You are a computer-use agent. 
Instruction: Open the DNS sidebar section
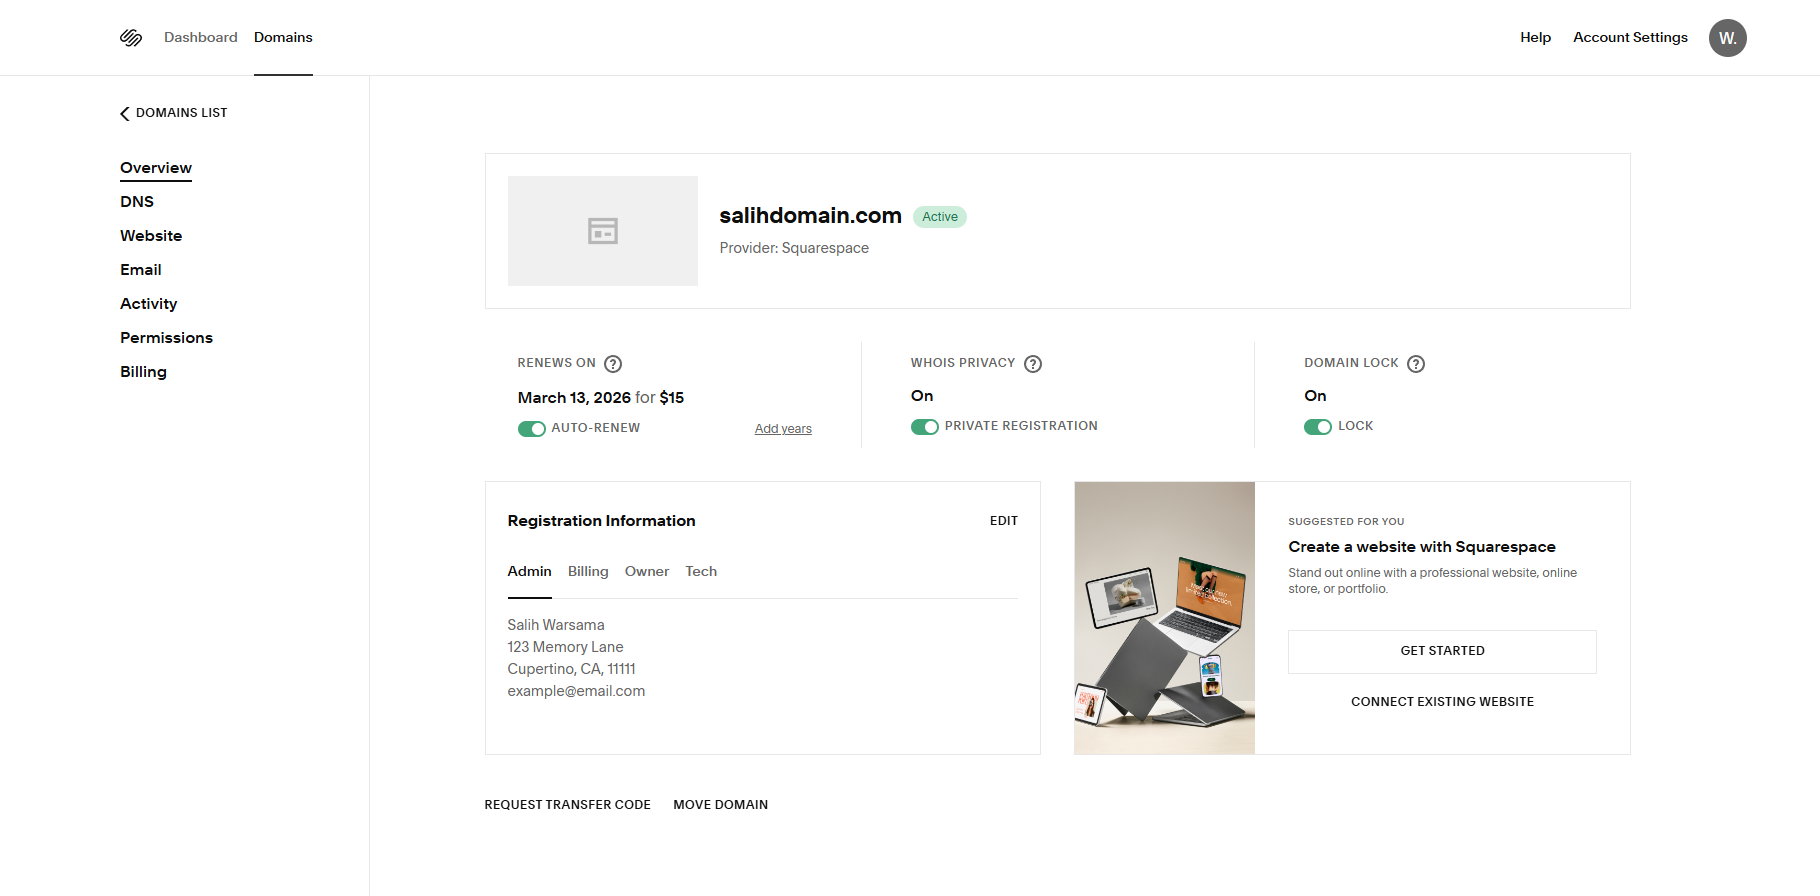coord(137,202)
